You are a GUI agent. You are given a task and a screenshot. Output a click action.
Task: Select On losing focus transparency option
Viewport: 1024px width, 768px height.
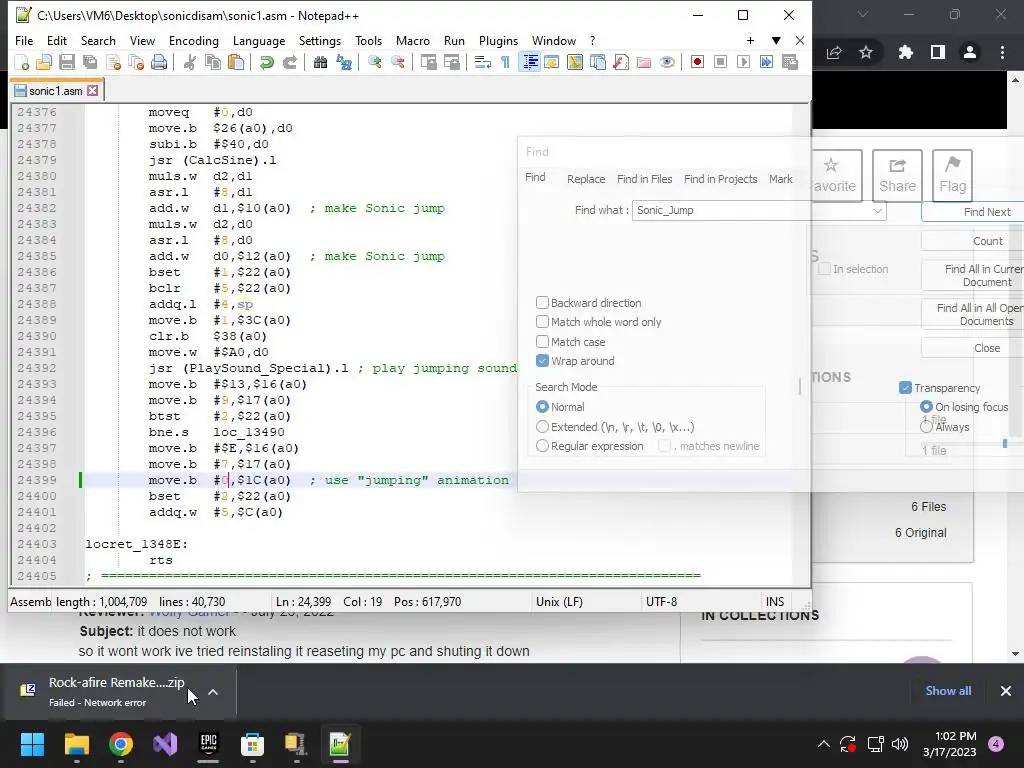(x=926, y=407)
